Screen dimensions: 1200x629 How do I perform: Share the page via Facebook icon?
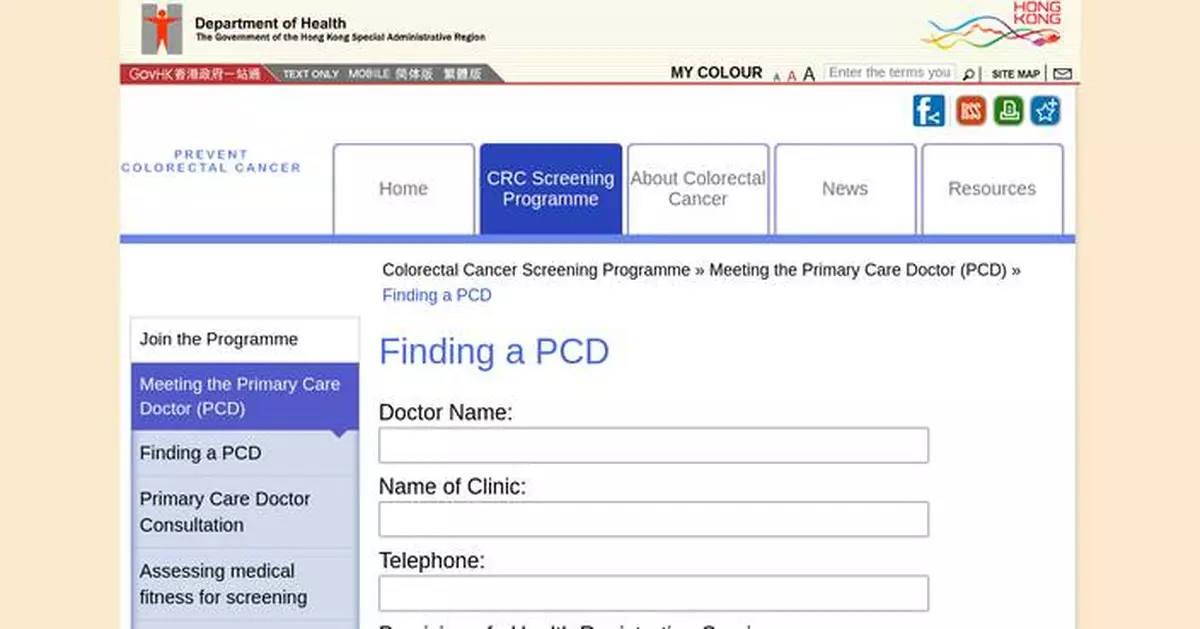pyautogui.click(x=928, y=111)
